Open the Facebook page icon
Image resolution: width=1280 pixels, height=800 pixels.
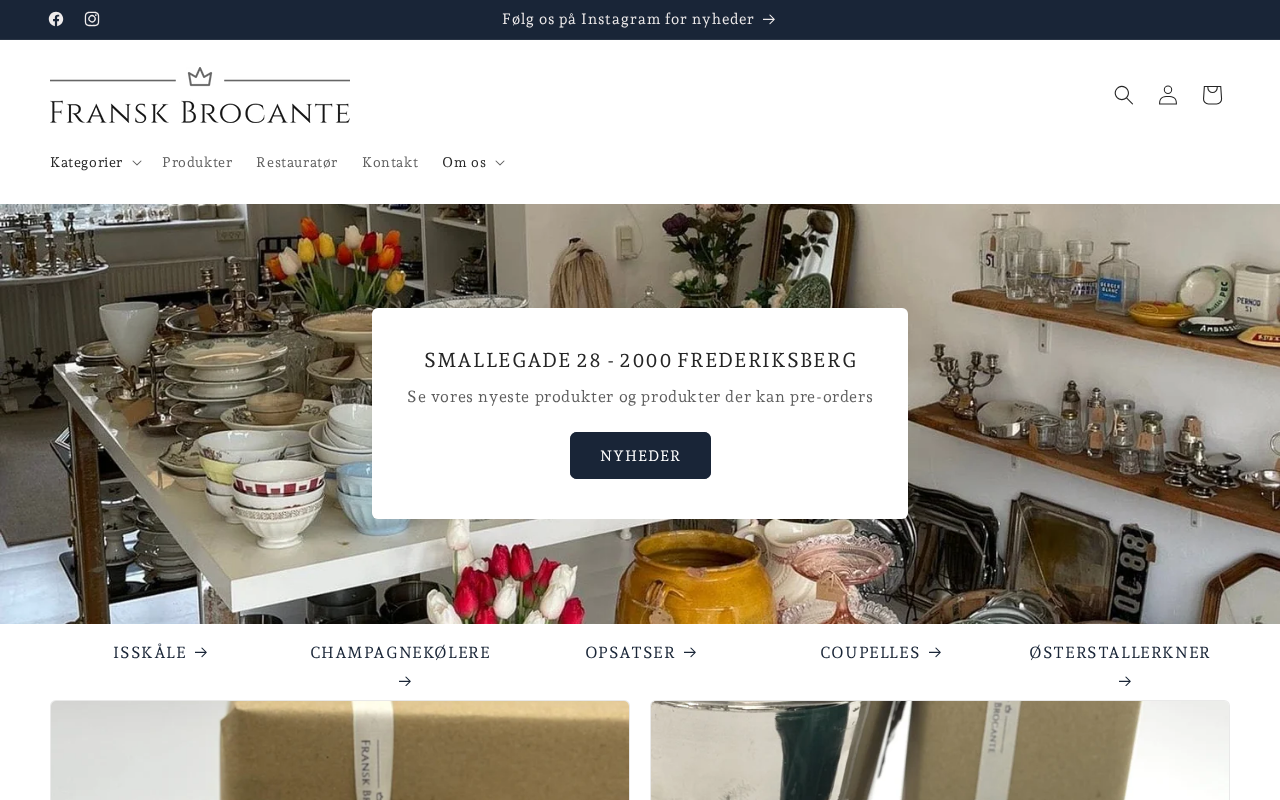click(56, 19)
